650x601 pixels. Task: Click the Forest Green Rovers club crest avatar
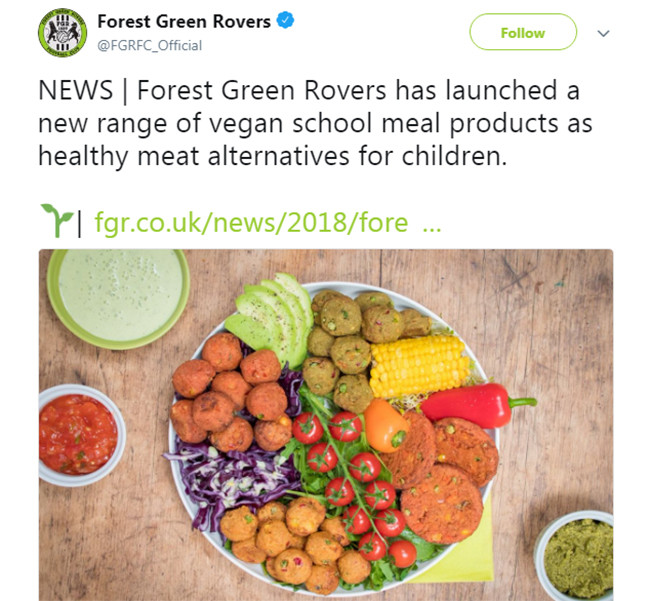[x=63, y=33]
